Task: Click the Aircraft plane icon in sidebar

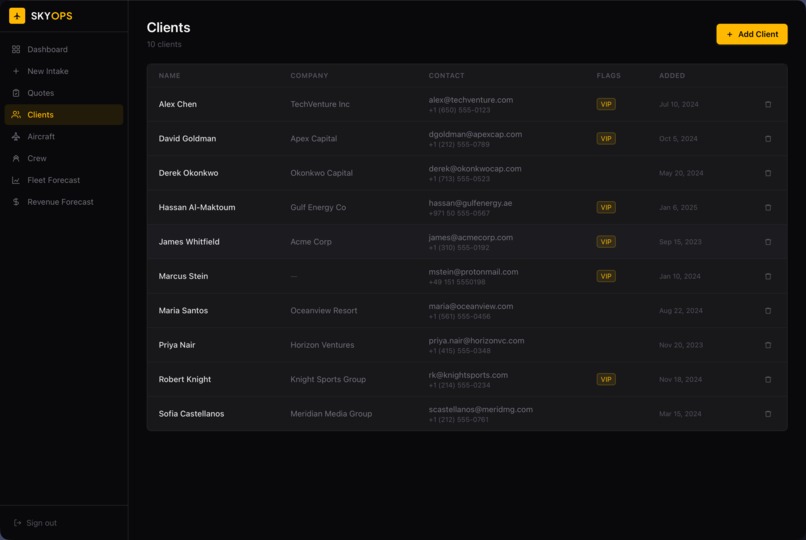Action: pyautogui.click(x=16, y=137)
